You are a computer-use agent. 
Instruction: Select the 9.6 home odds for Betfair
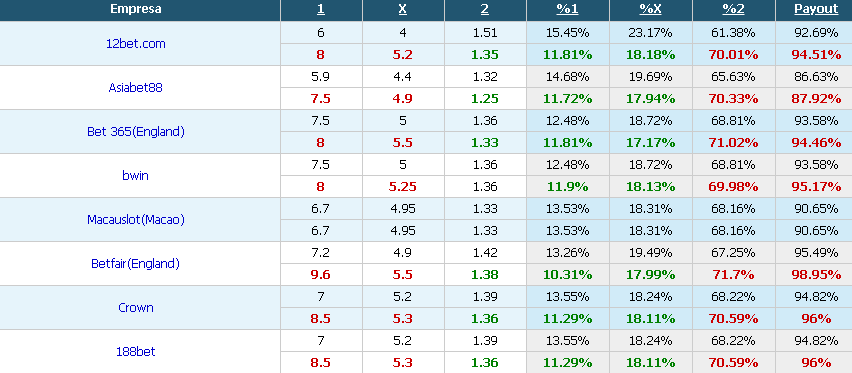click(x=321, y=275)
